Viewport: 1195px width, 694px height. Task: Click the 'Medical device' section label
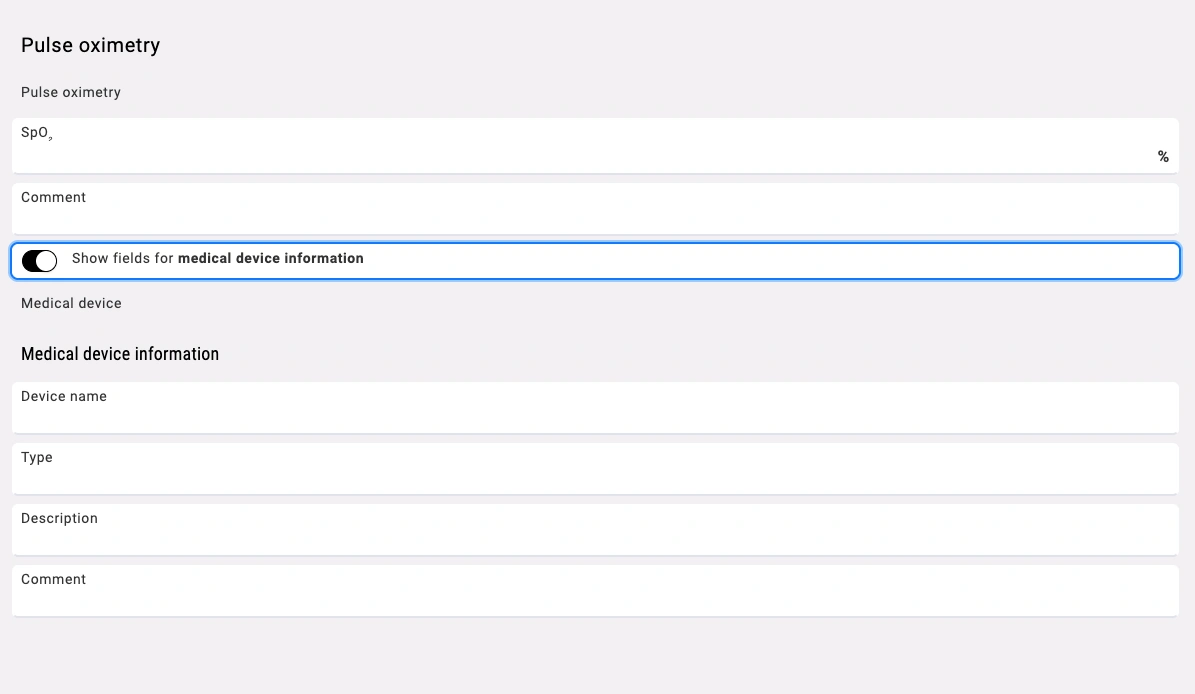pyautogui.click(x=71, y=303)
